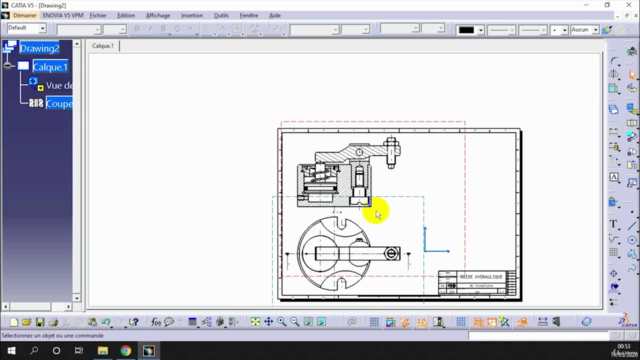Click the Area Fill hatch tool
Viewport: 640px width, 360px height.
(613, 287)
